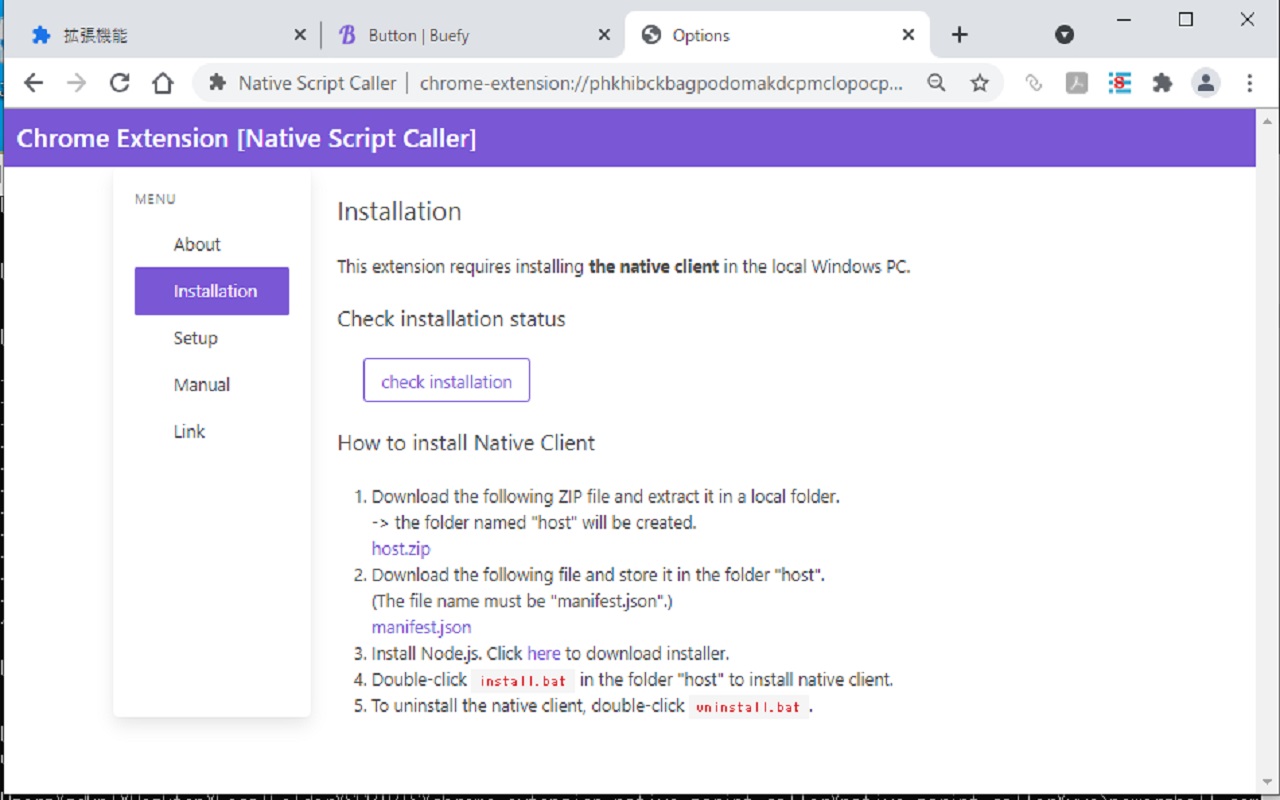This screenshot has height=800, width=1280.
Task: Open a new tab with the plus button
Action: (959, 34)
